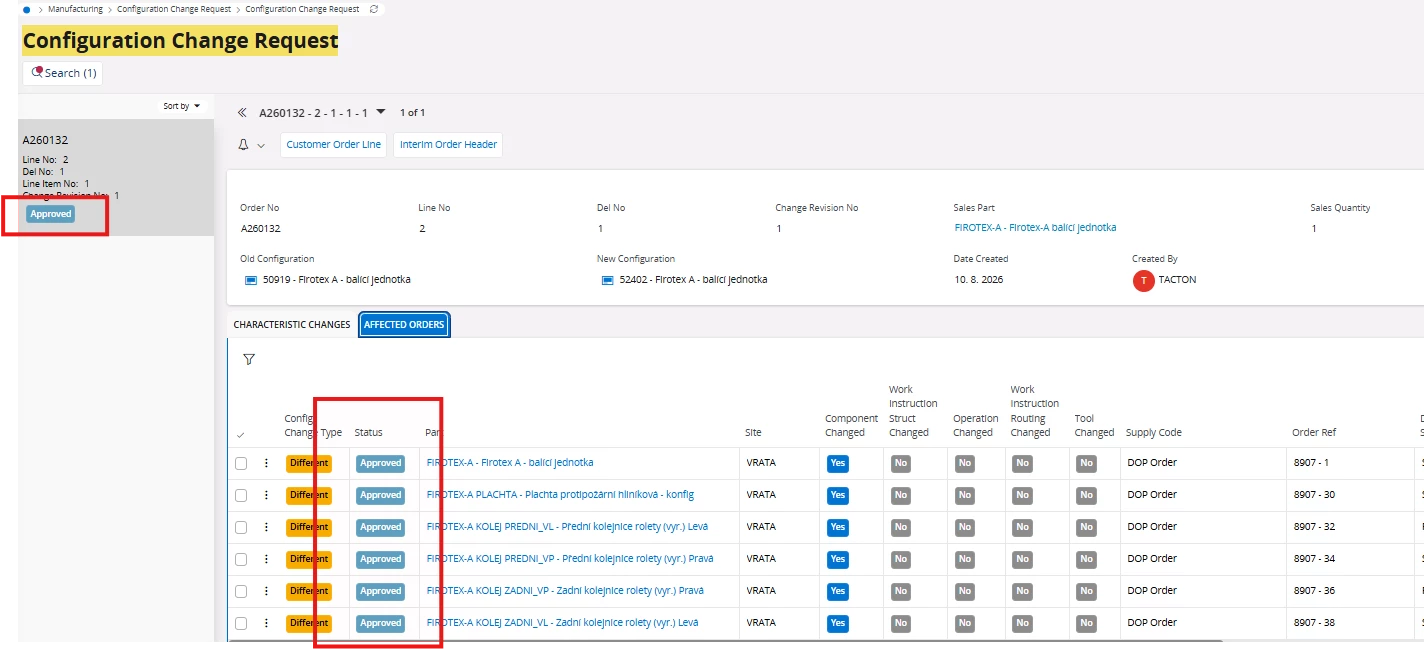Image resolution: width=1424 pixels, height=649 pixels.
Task: Check the row for FIROTEX-A PLACHTA
Action: 241,495
